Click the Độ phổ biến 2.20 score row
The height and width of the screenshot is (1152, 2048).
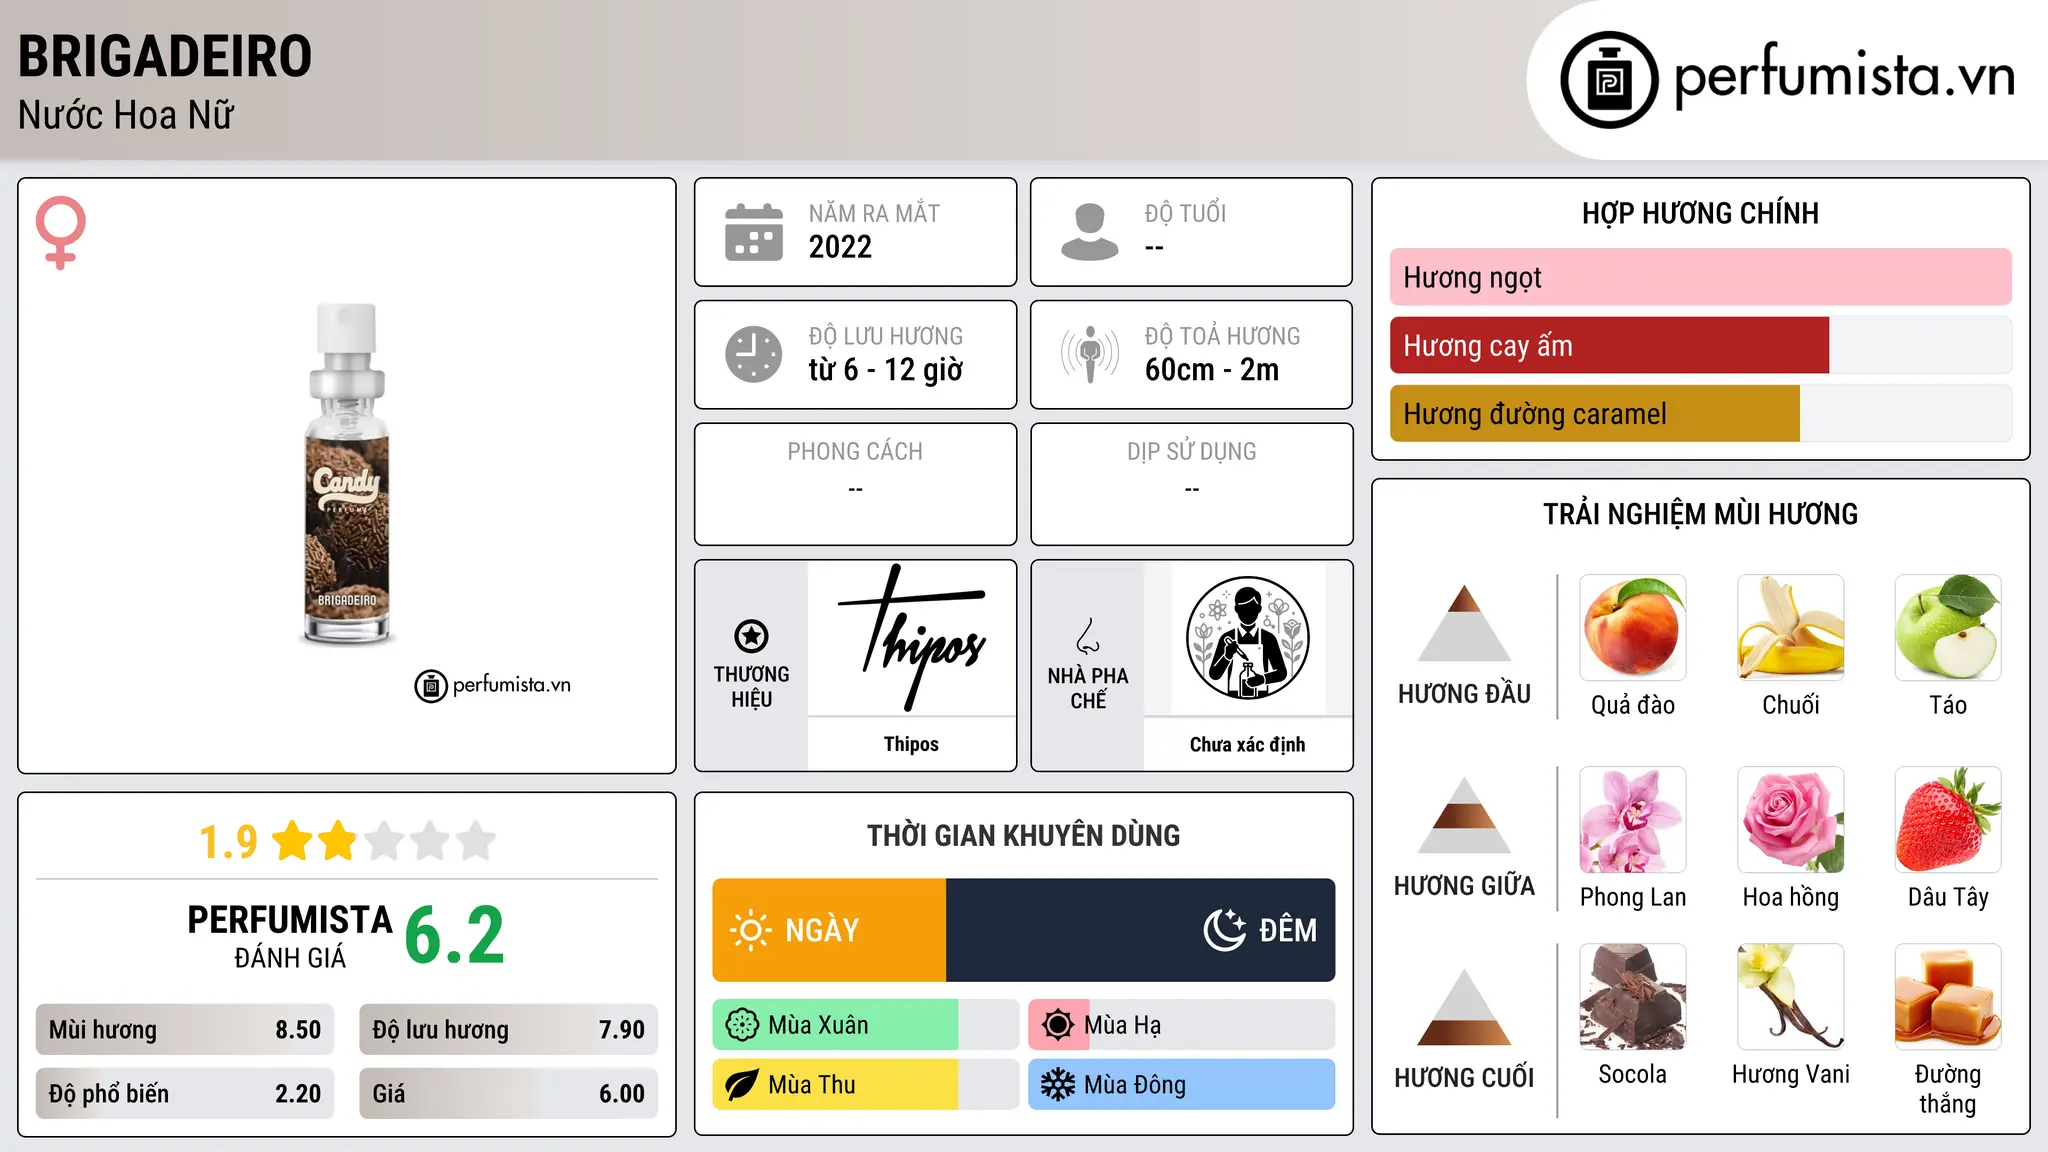185,1093
